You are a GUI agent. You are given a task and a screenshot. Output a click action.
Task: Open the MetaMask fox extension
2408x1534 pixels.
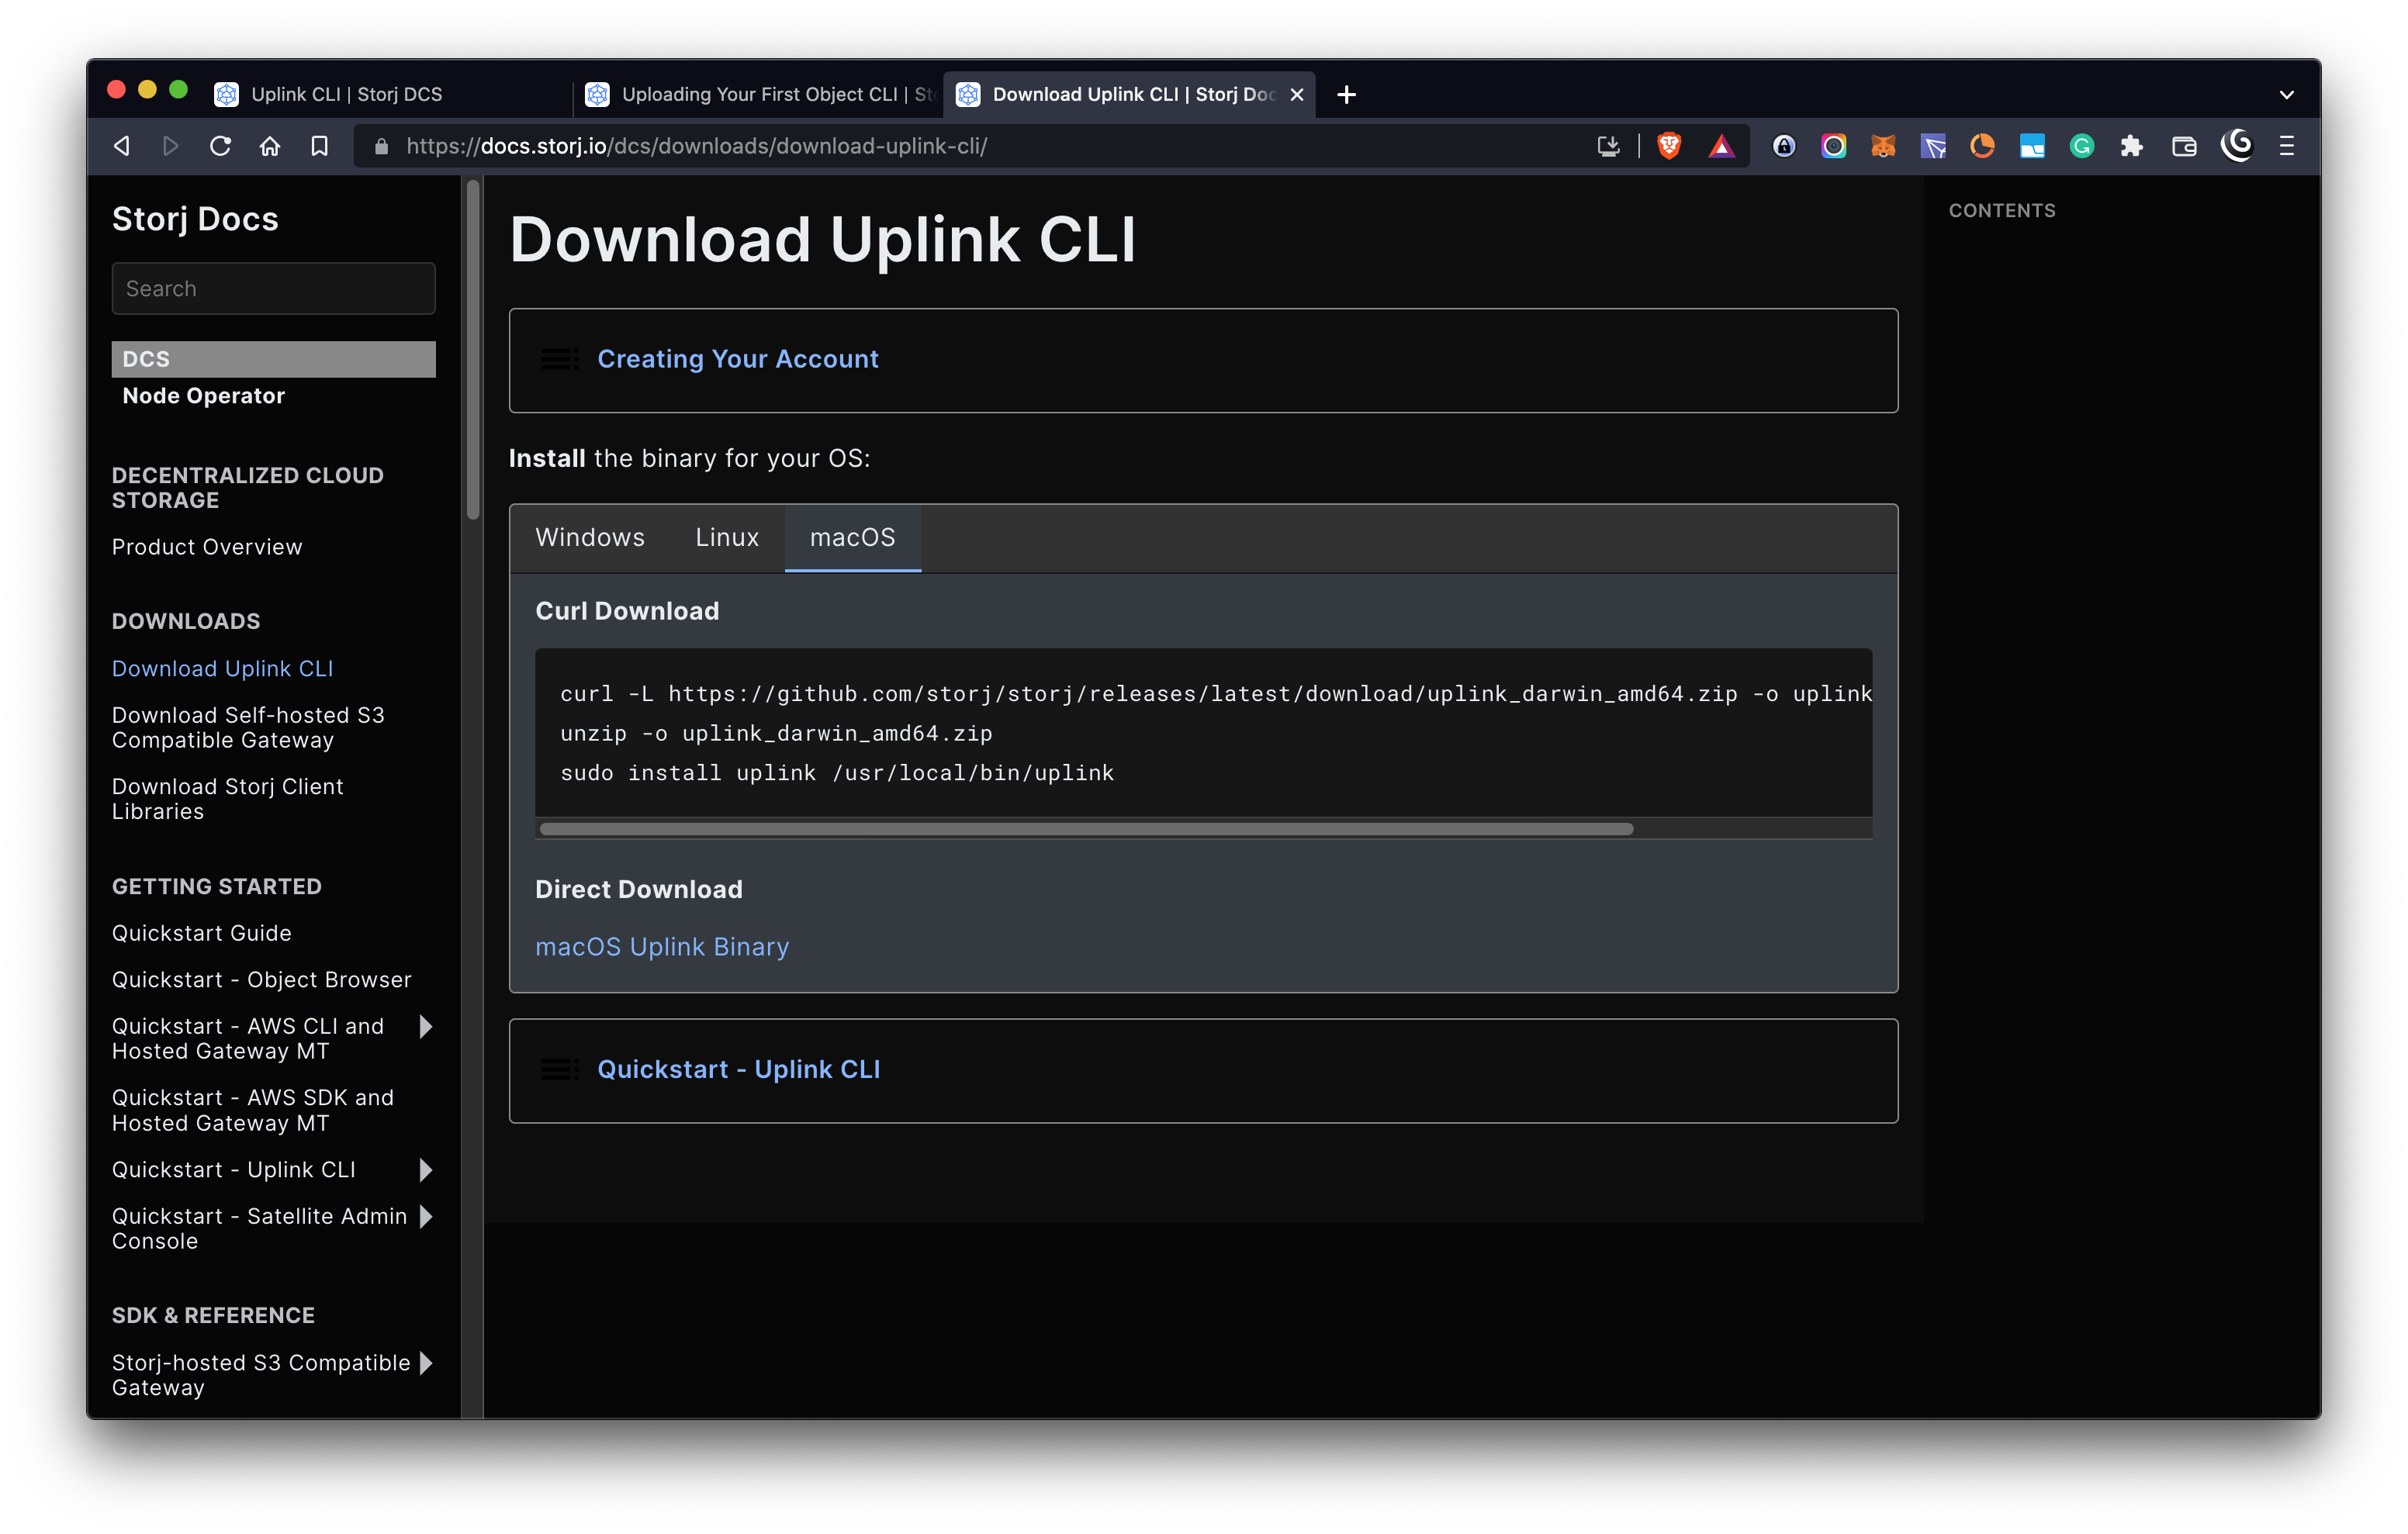(x=1882, y=146)
